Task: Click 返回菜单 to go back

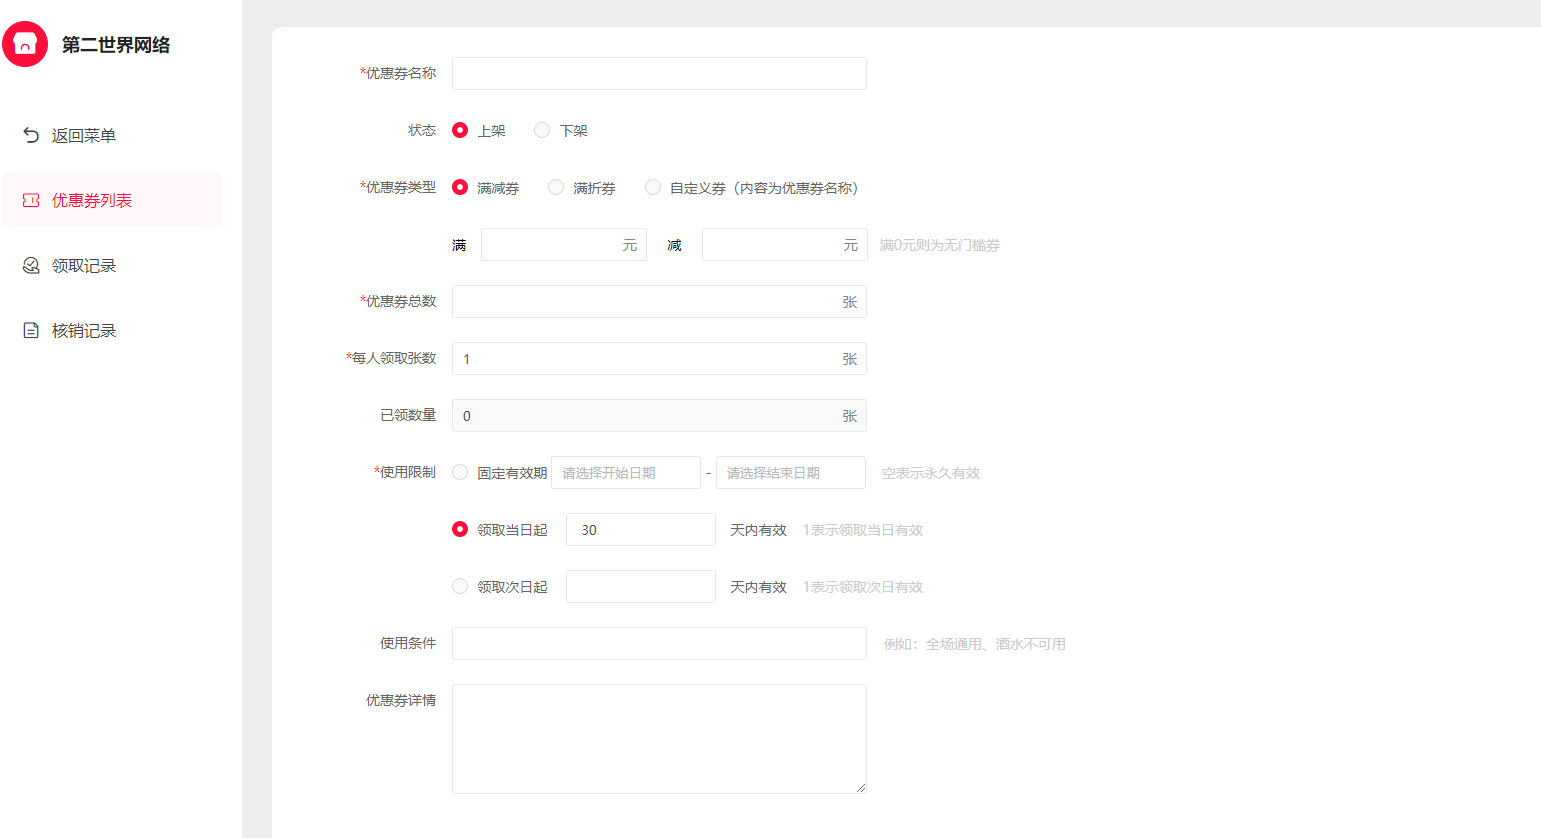Action: coord(84,135)
